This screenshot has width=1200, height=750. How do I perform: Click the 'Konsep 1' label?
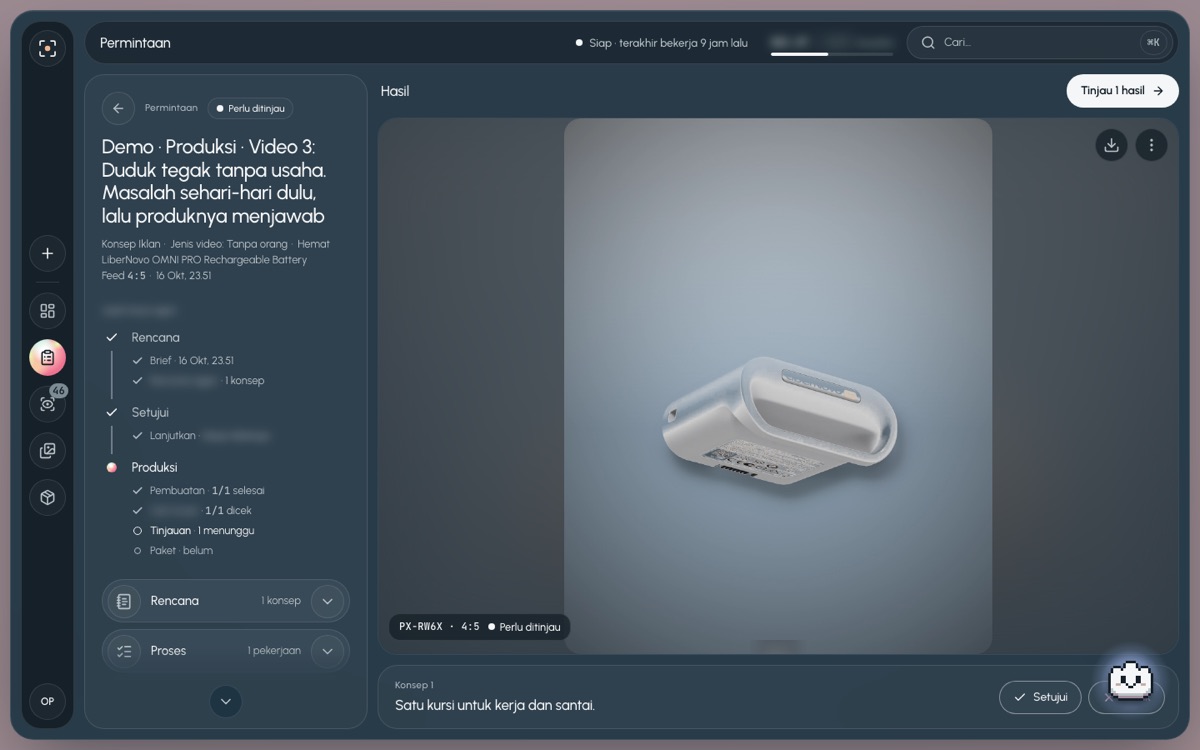[x=414, y=685]
